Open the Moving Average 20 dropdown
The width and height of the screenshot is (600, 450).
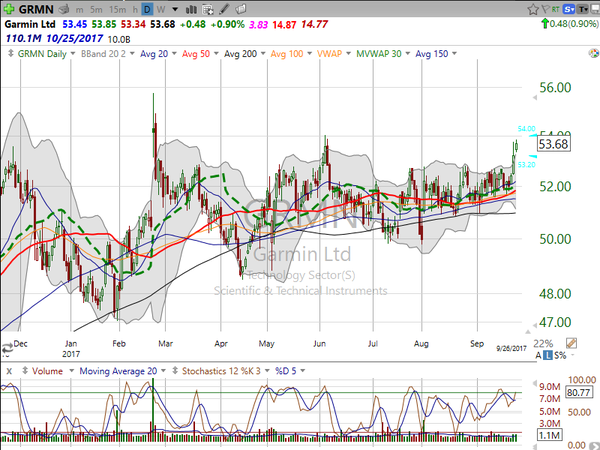[x=163, y=371]
